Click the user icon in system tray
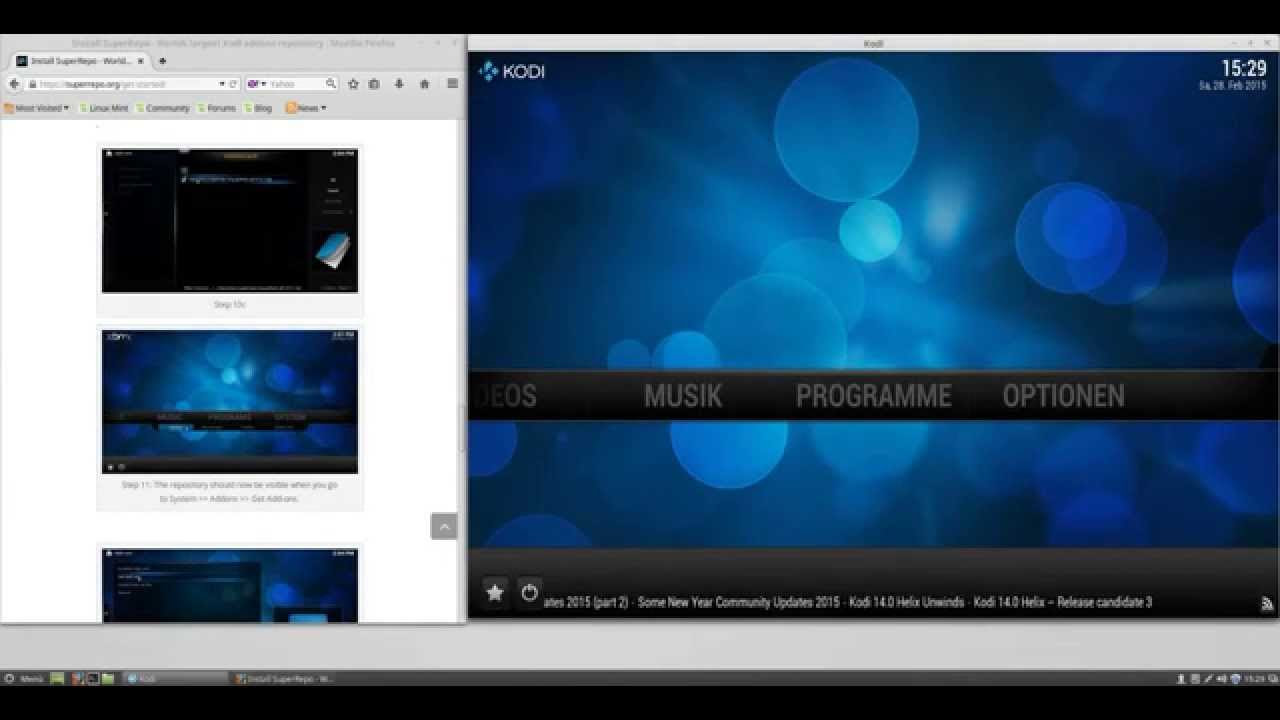 [1182, 678]
